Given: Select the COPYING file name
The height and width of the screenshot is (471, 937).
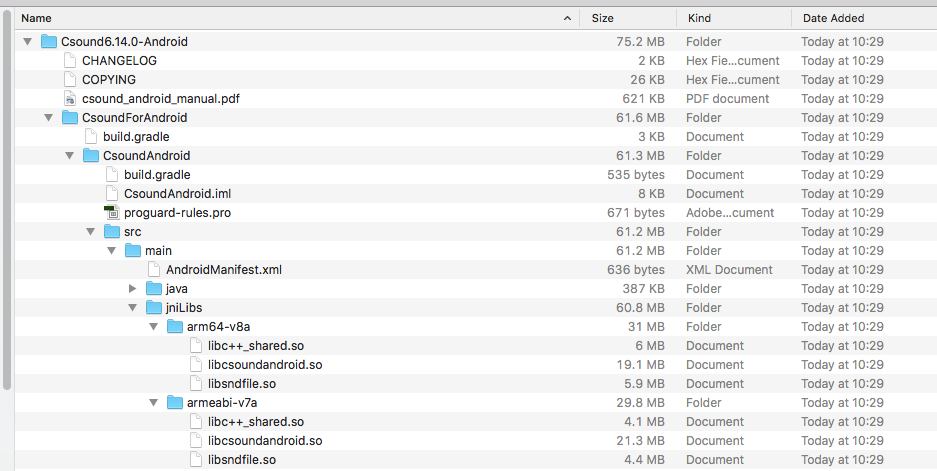Looking at the screenshot, I should [x=109, y=79].
